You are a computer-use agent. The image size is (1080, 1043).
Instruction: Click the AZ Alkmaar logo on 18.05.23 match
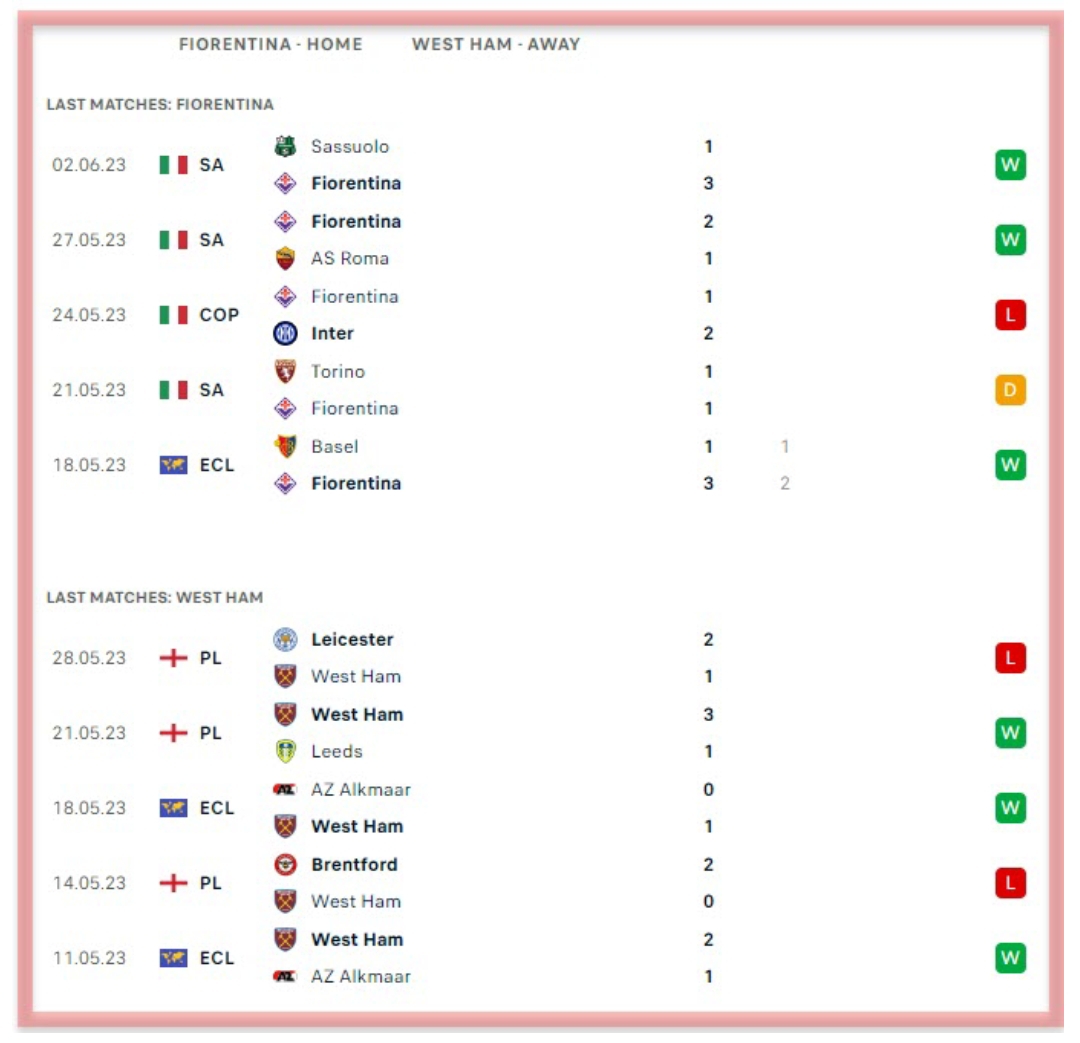pyautogui.click(x=285, y=789)
